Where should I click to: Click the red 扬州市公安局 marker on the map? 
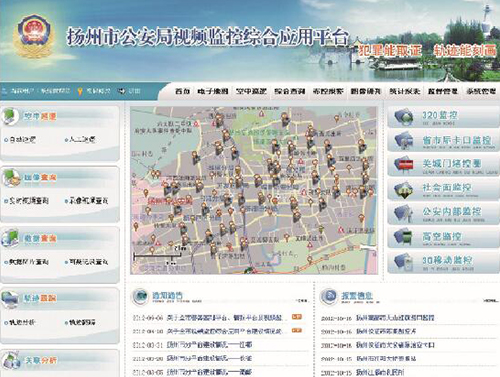tap(170, 201)
